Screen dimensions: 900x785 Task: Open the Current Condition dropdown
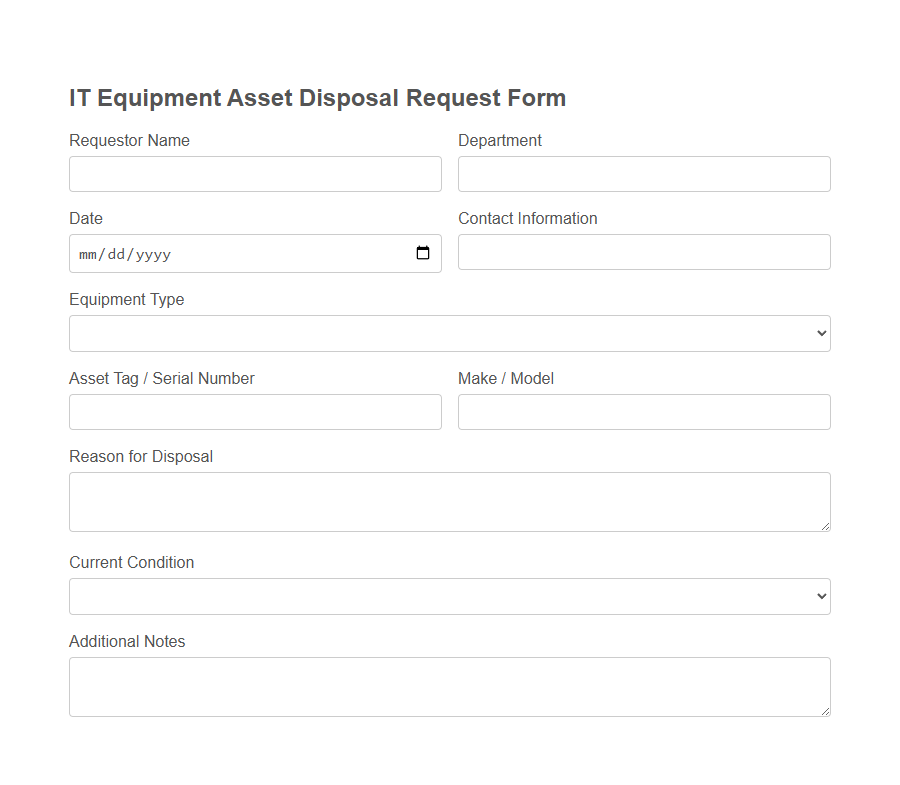click(x=450, y=596)
